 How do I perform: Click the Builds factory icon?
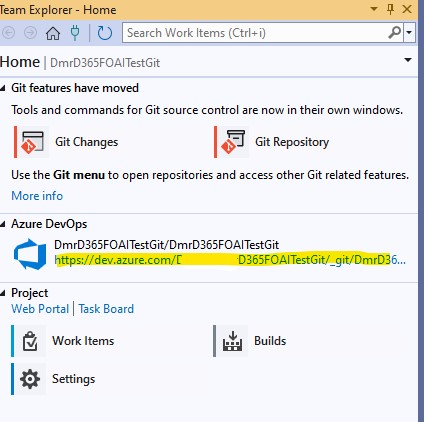click(x=232, y=341)
